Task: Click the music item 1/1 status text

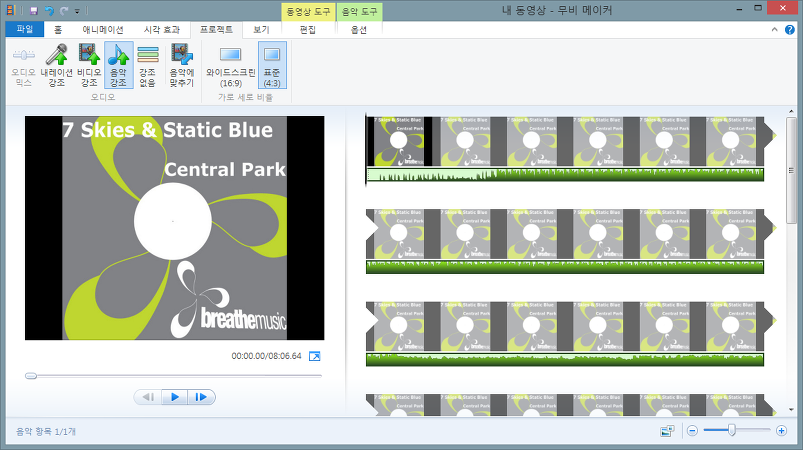Action: [46, 432]
